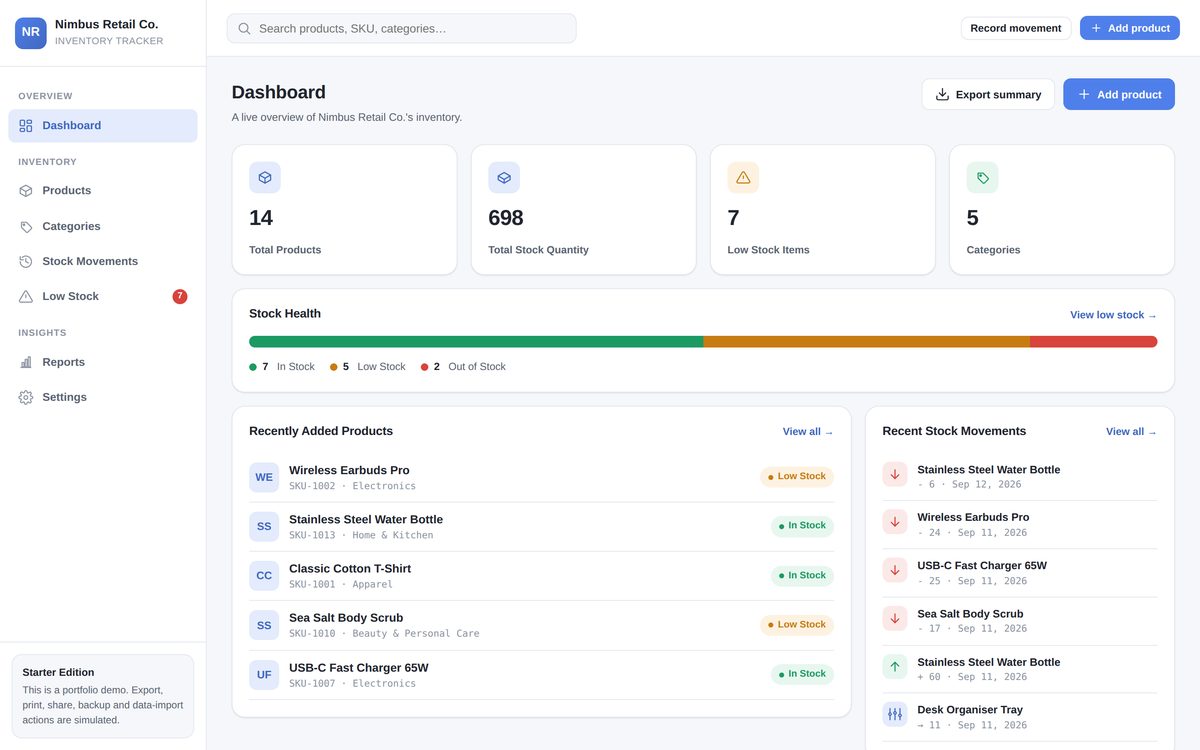The height and width of the screenshot is (750, 1200).
Task: Open the Dashboard navigation item
Action: tap(103, 126)
